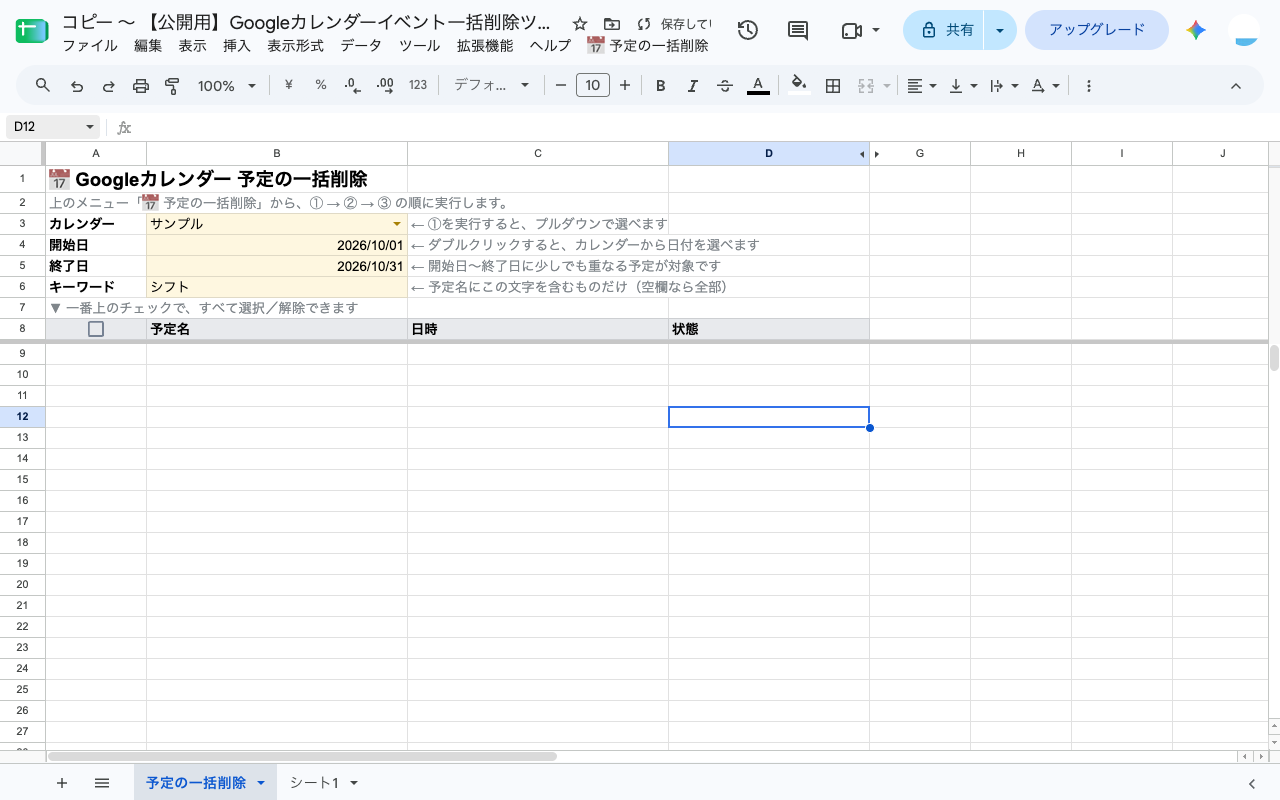
Task: Open text wrapping dropdown
Action: (x=1004, y=86)
